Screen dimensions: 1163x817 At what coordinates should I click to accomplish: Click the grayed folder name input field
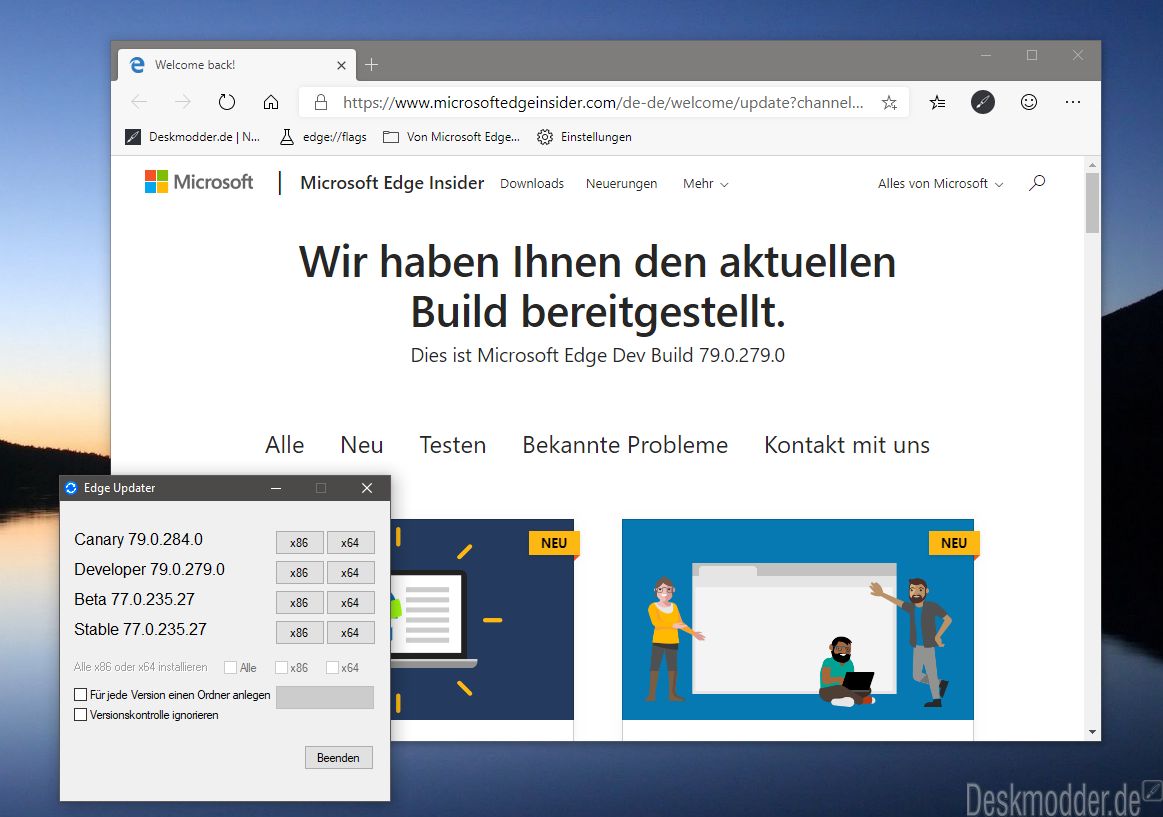click(325, 697)
